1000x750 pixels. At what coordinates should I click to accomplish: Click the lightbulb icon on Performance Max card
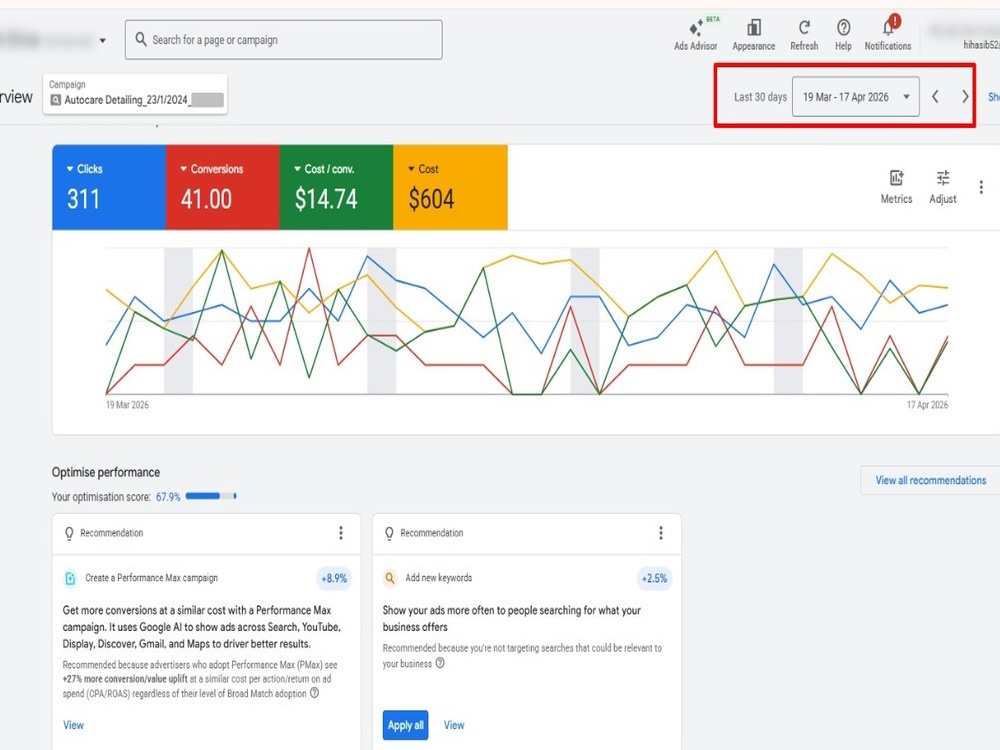(x=70, y=533)
